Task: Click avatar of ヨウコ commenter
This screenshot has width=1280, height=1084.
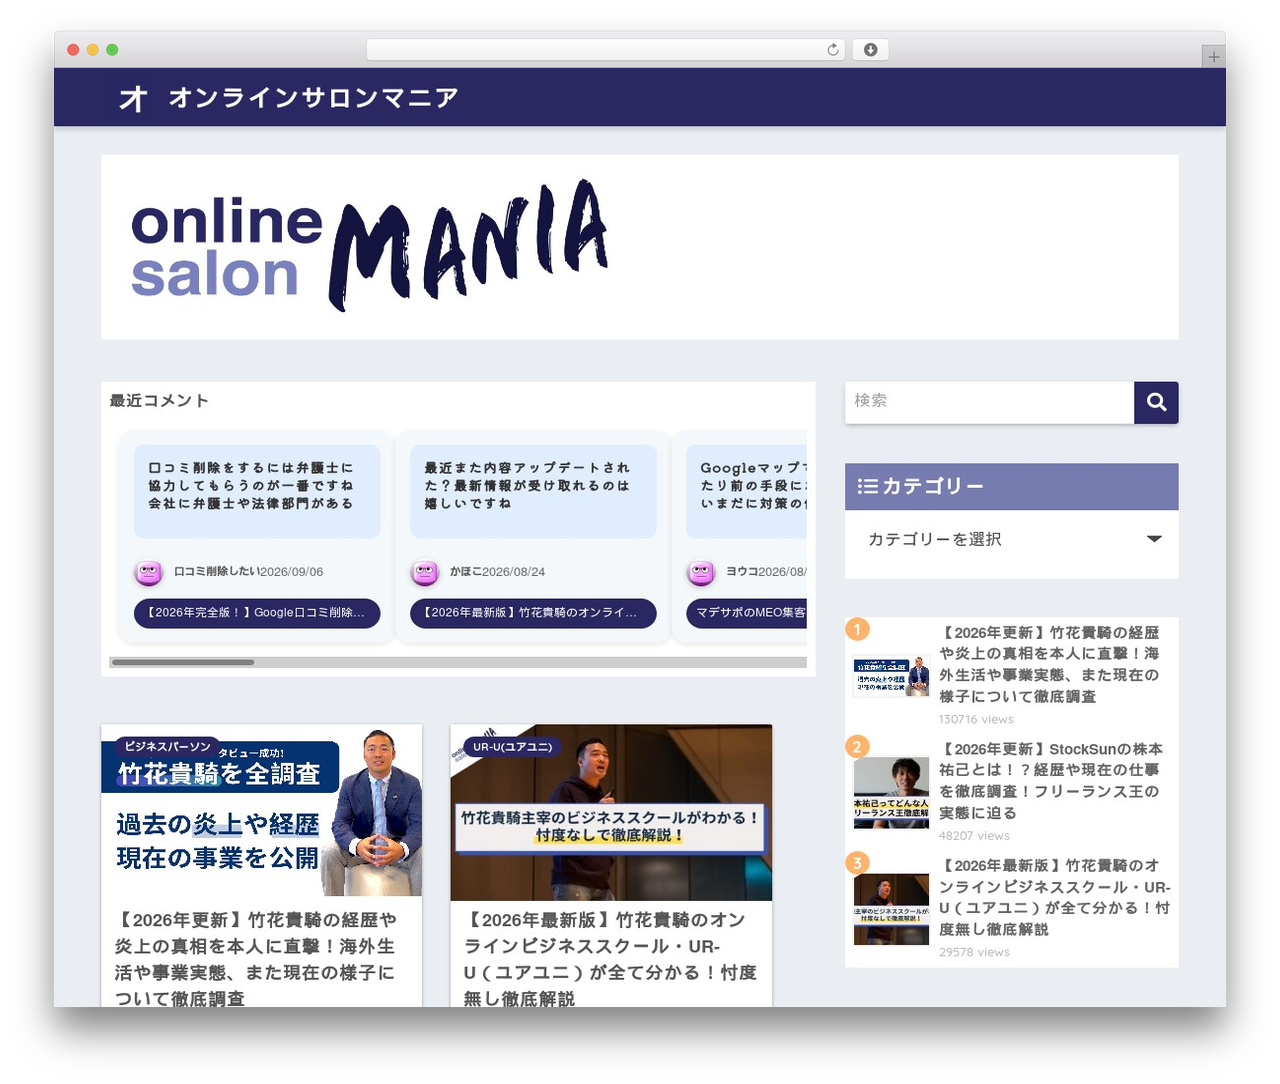Action: tap(701, 573)
